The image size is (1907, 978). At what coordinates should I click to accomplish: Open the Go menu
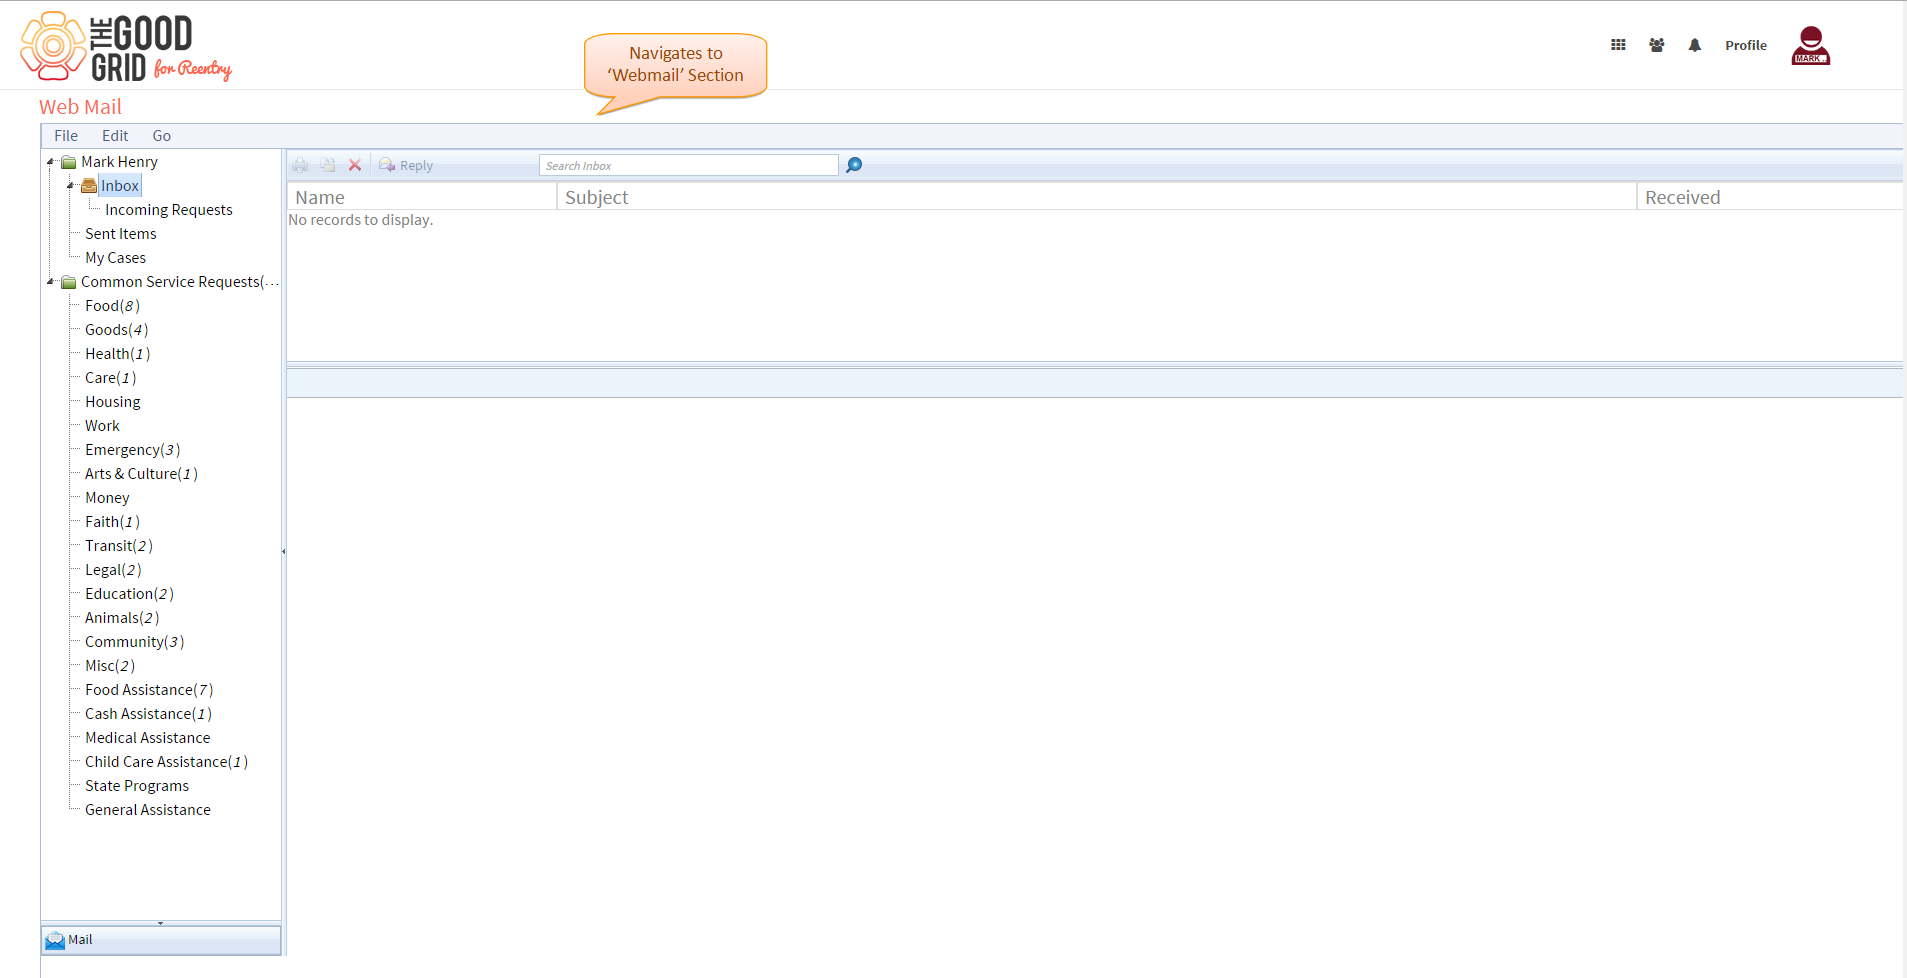[162, 136]
